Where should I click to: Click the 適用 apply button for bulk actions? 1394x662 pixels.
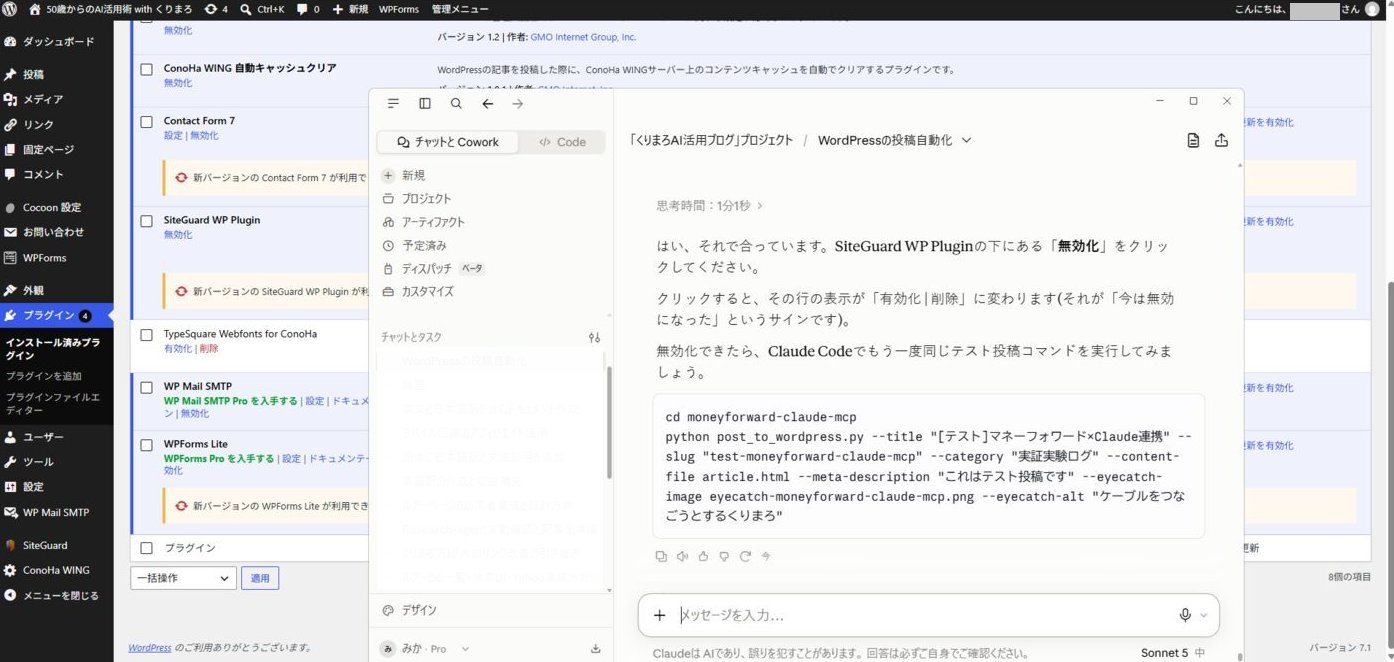point(260,578)
